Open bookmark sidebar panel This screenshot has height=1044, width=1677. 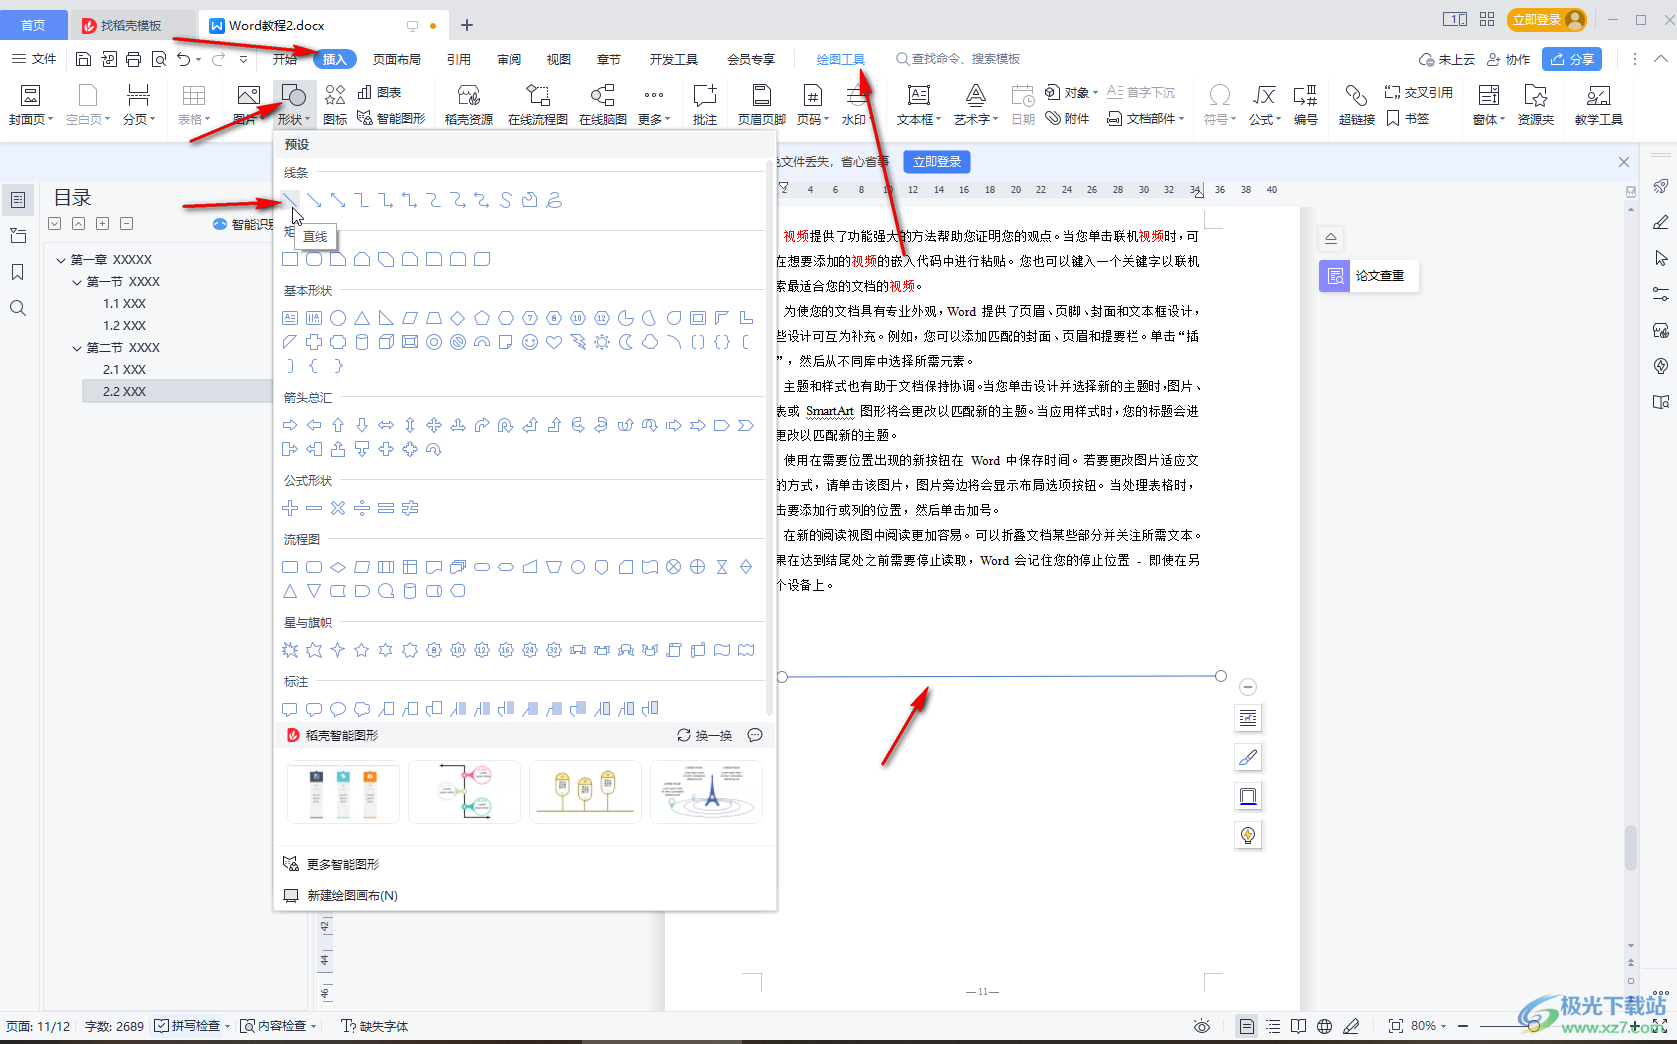[18, 272]
